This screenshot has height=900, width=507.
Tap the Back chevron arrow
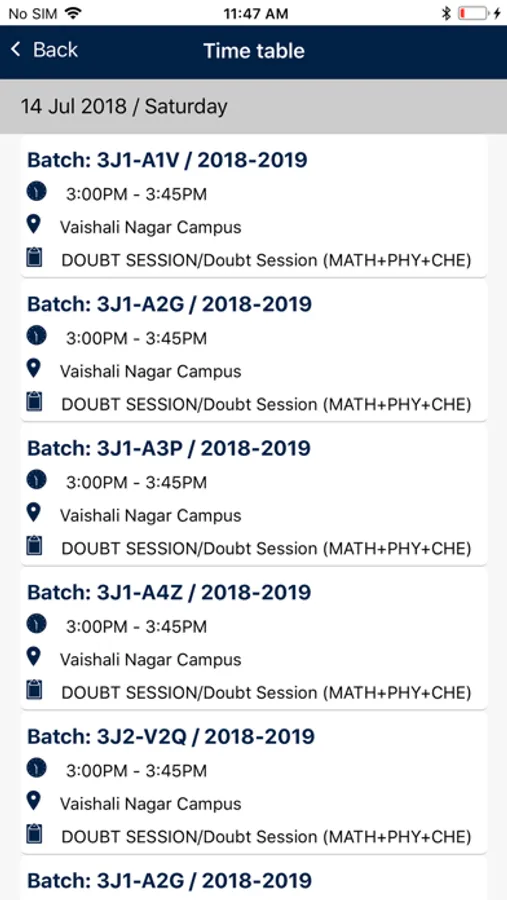(16, 50)
